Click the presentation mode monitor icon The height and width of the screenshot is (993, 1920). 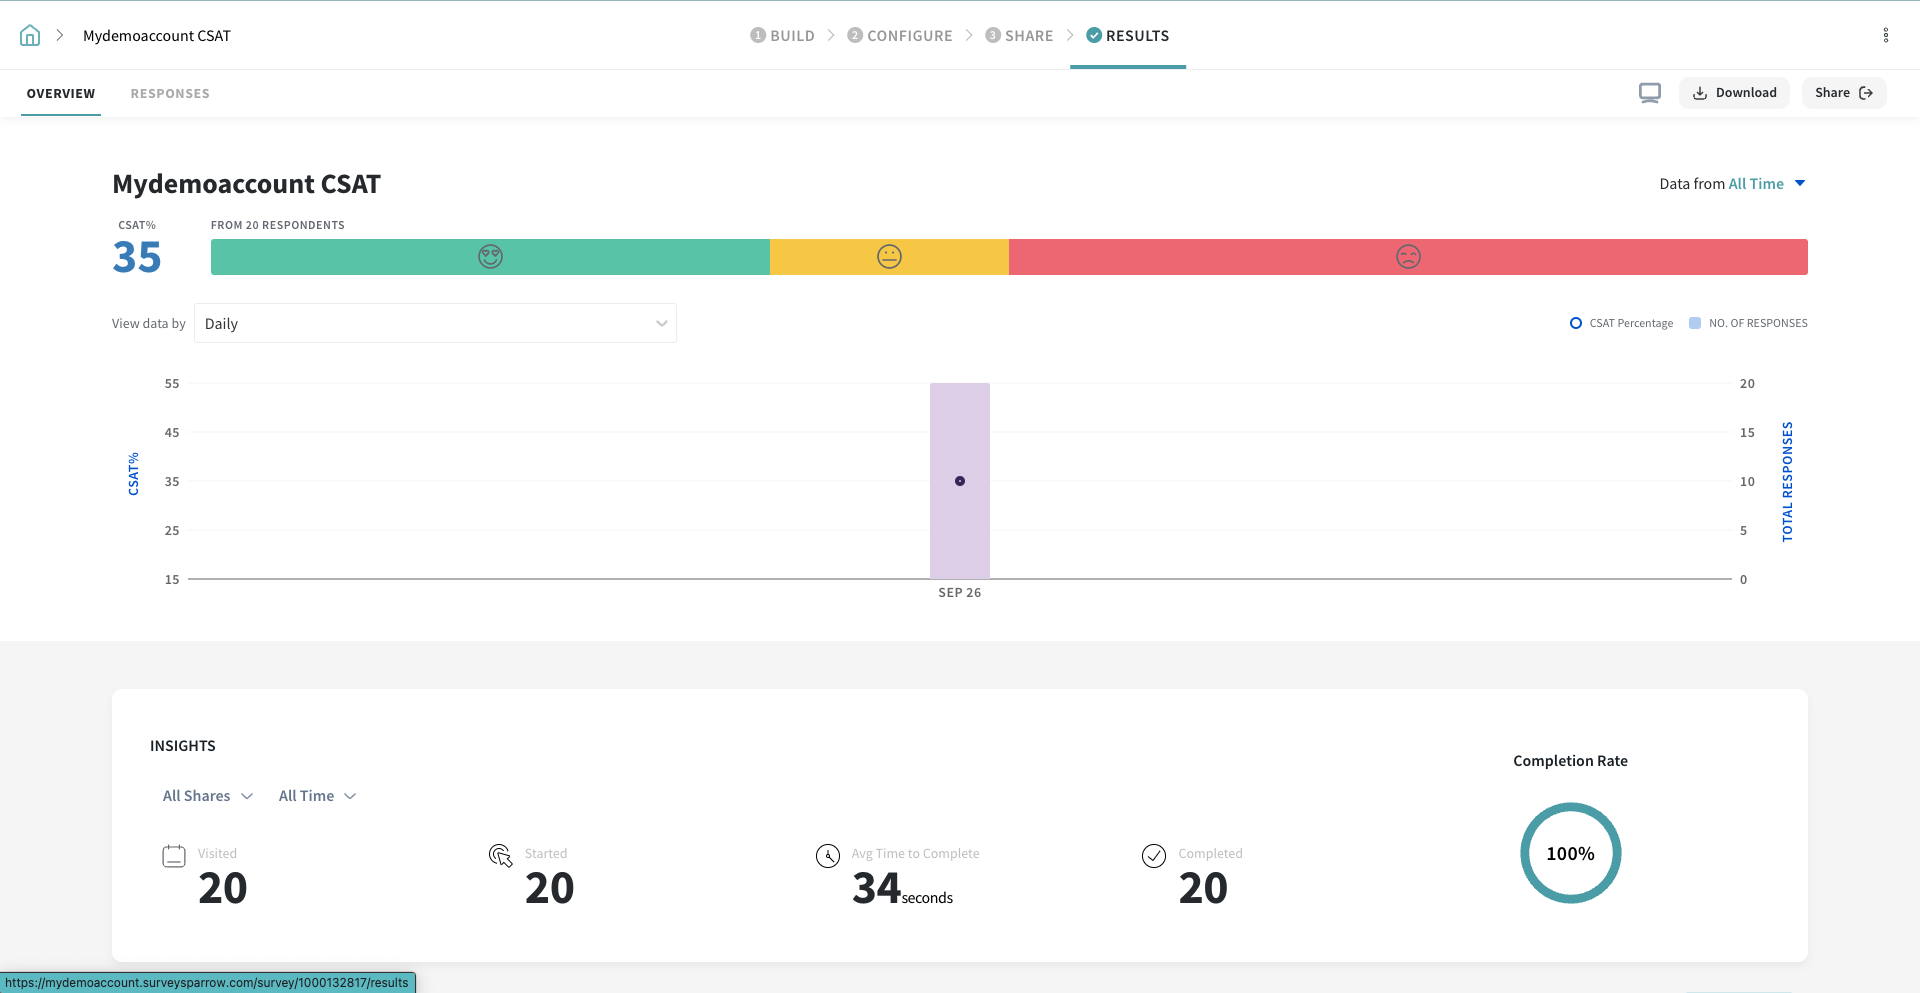click(x=1649, y=93)
